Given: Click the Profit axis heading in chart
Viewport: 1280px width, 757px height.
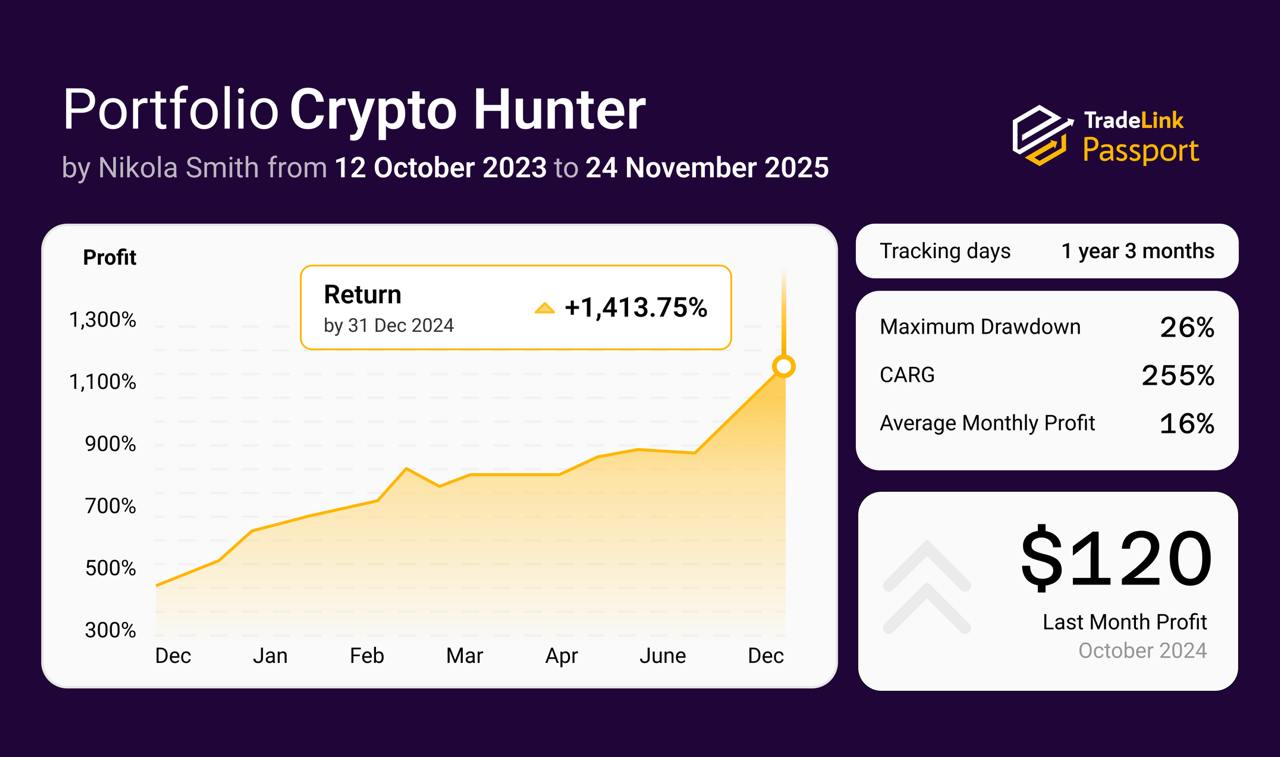Looking at the screenshot, I should tap(110, 258).
